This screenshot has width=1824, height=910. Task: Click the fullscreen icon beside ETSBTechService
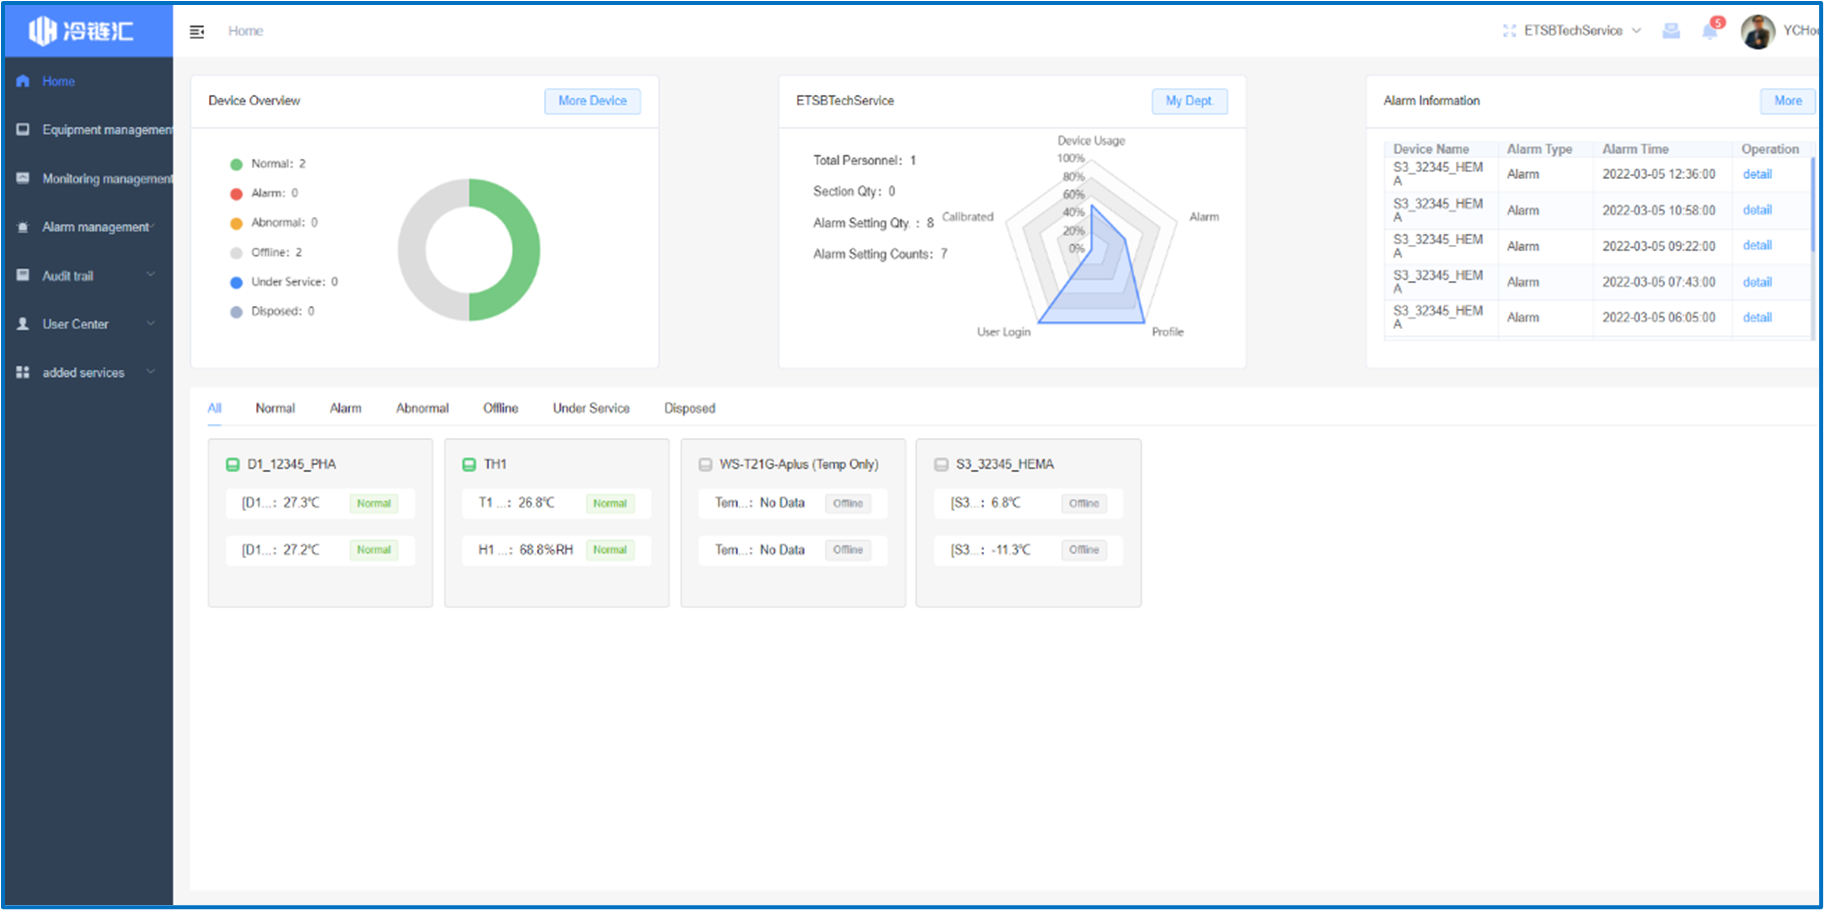click(1509, 31)
